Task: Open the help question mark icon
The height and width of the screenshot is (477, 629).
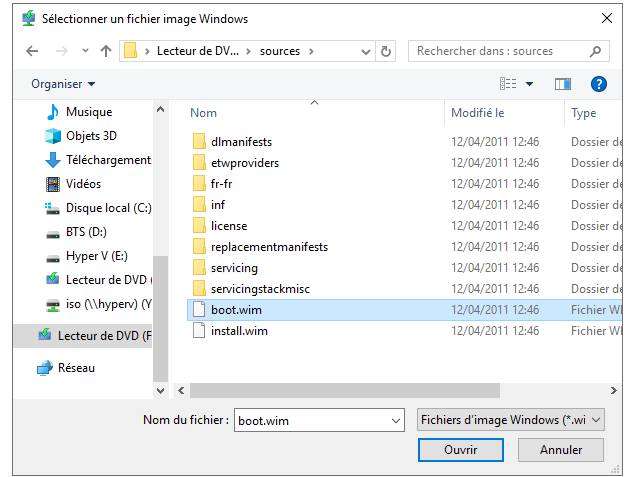Action: pos(599,84)
